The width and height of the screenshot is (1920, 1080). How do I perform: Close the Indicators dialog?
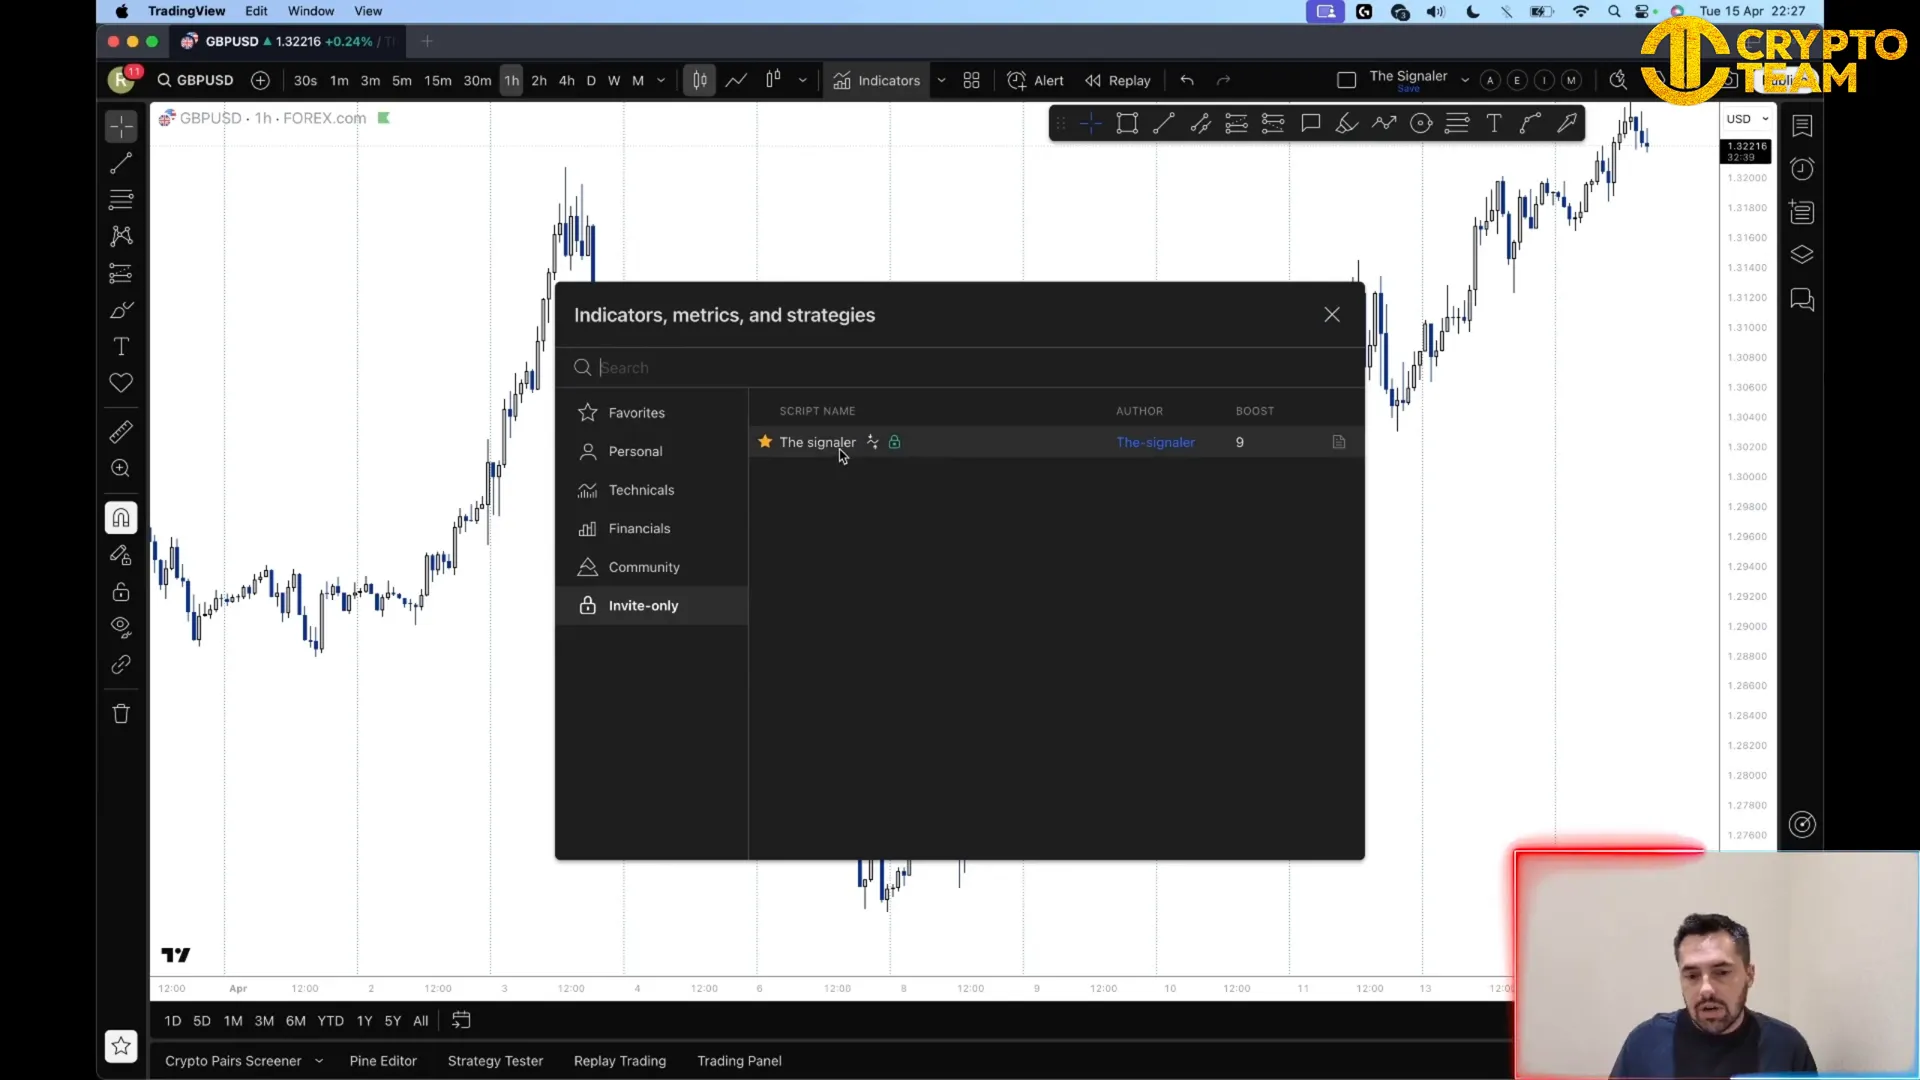click(1332, 314)
